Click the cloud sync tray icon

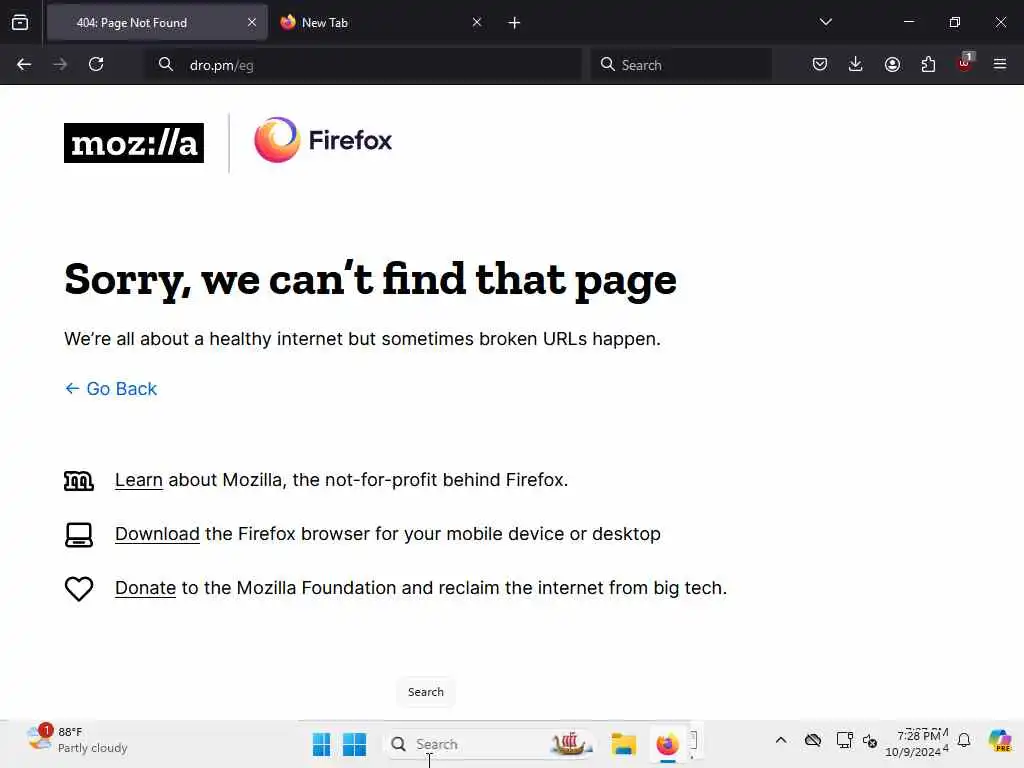point(812,741)
